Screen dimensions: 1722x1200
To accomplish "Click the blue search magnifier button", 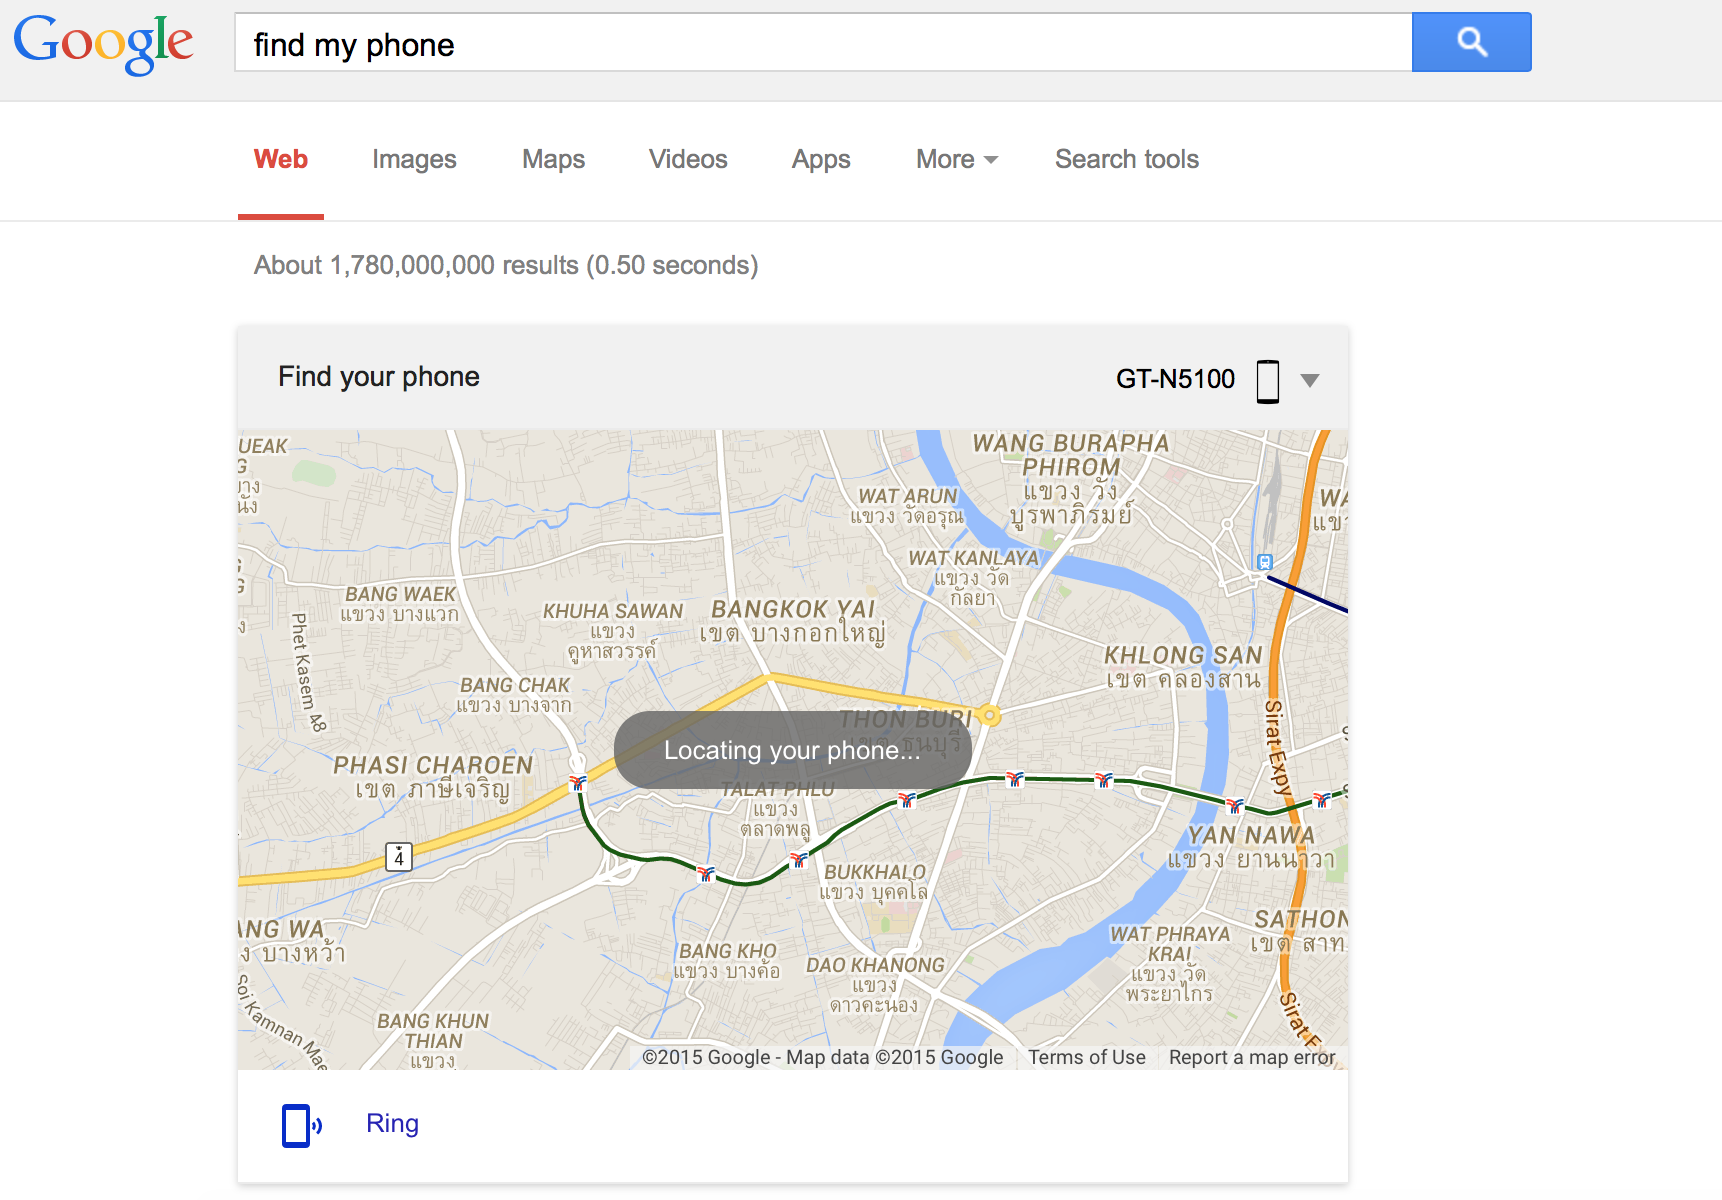I will [x=1471, y=42].
